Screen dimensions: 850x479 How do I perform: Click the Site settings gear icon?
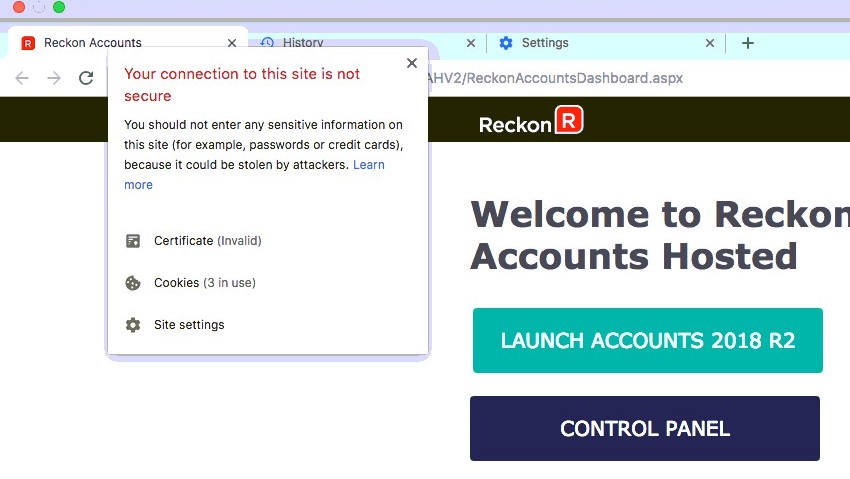click(133, 325)
